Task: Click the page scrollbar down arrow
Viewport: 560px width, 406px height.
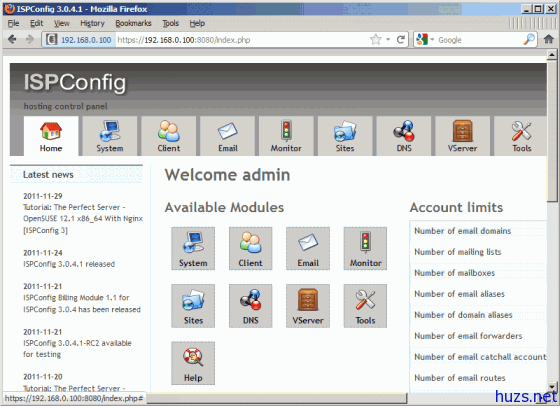Action: pyautogui.click(x=552, y=387)
